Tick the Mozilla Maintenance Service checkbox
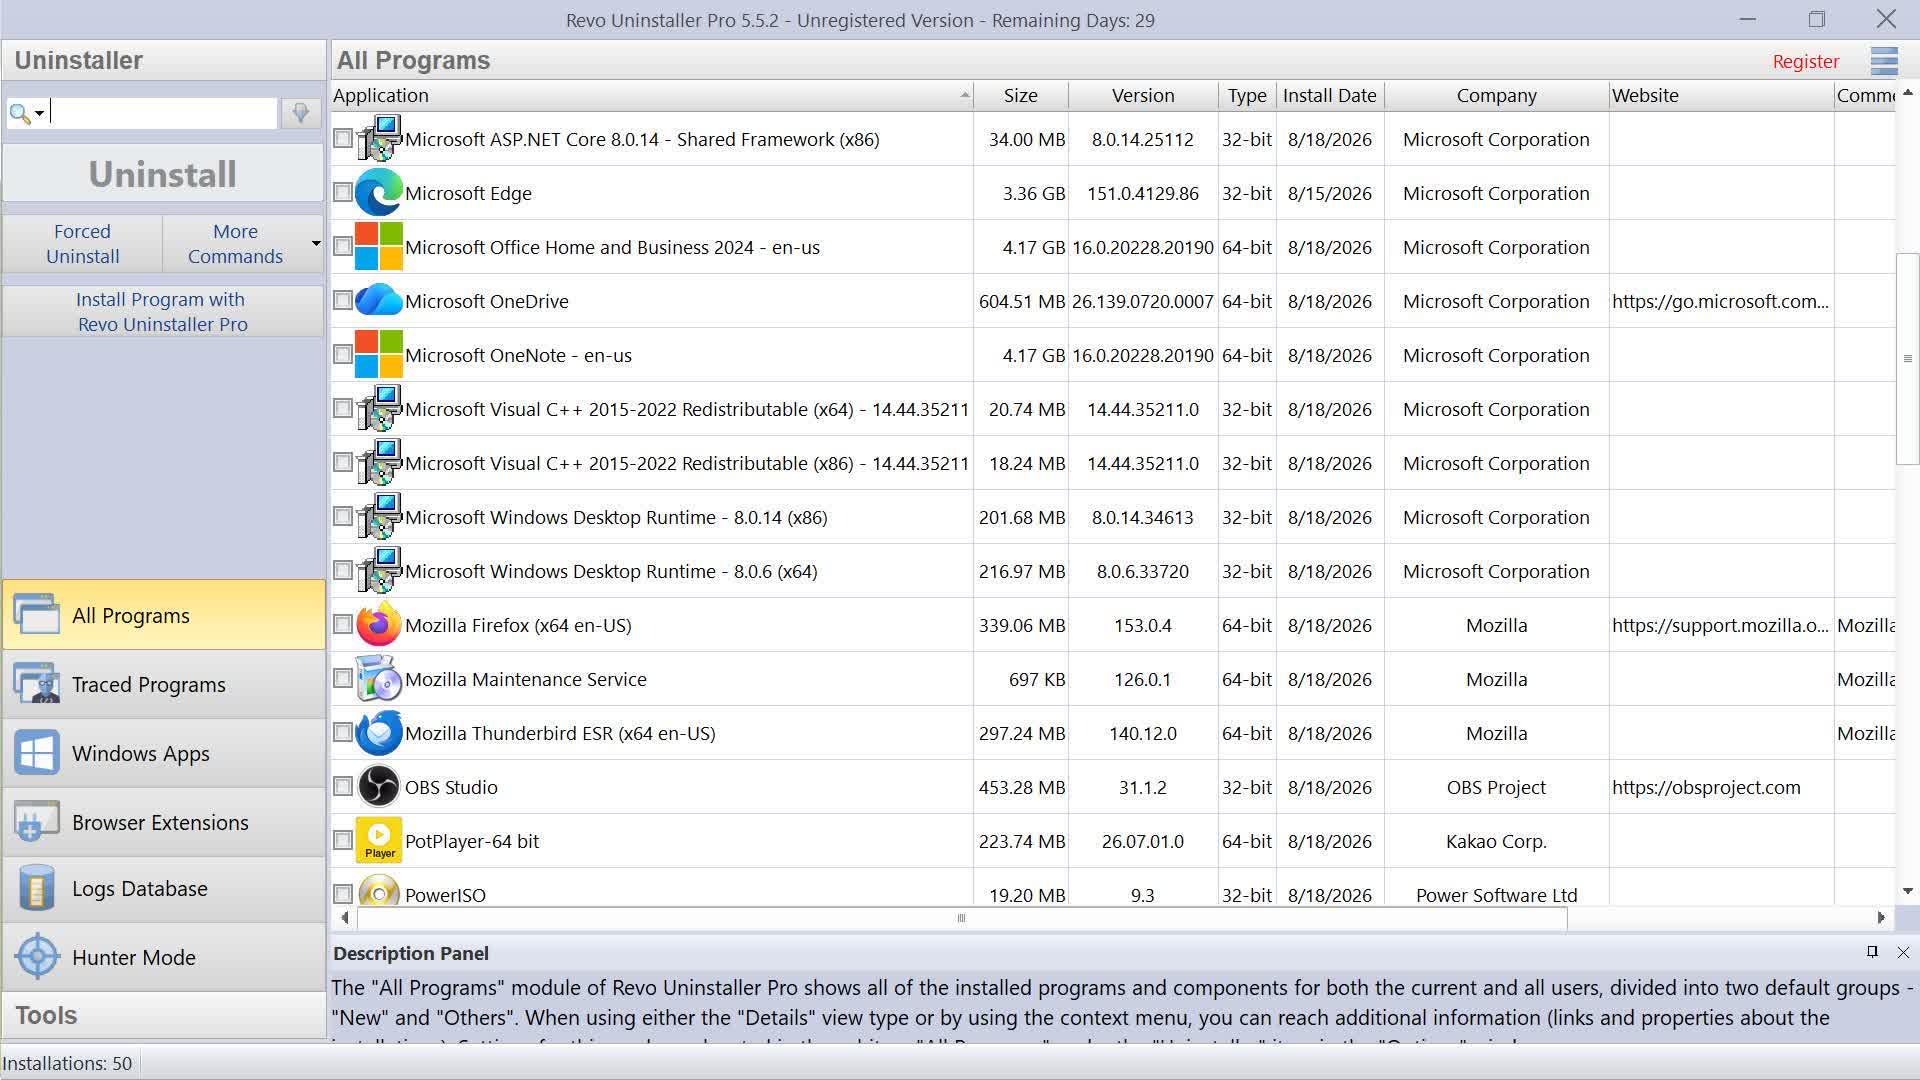The width and height of the screenshot is (1920, 1080). coord(342,678)
